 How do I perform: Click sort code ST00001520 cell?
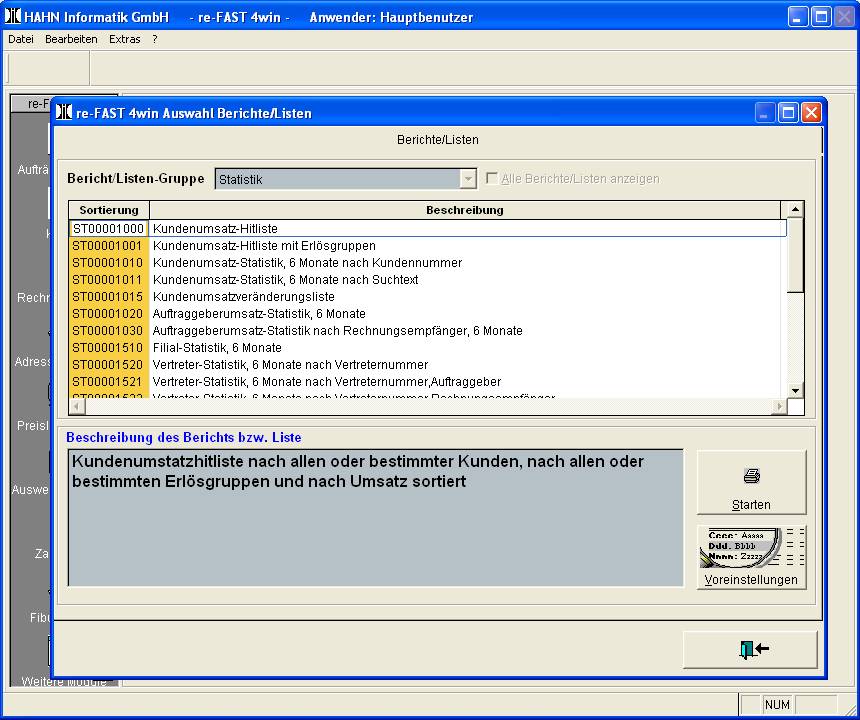coord(109,365)
